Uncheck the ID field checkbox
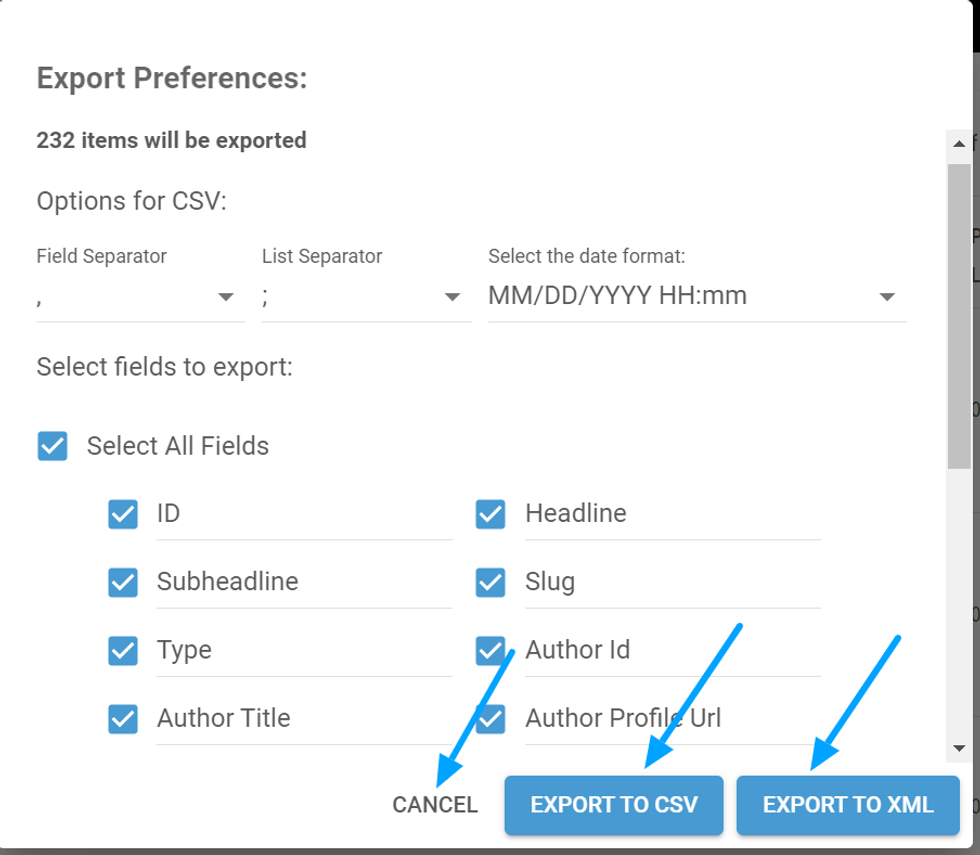 coord(123,514)
